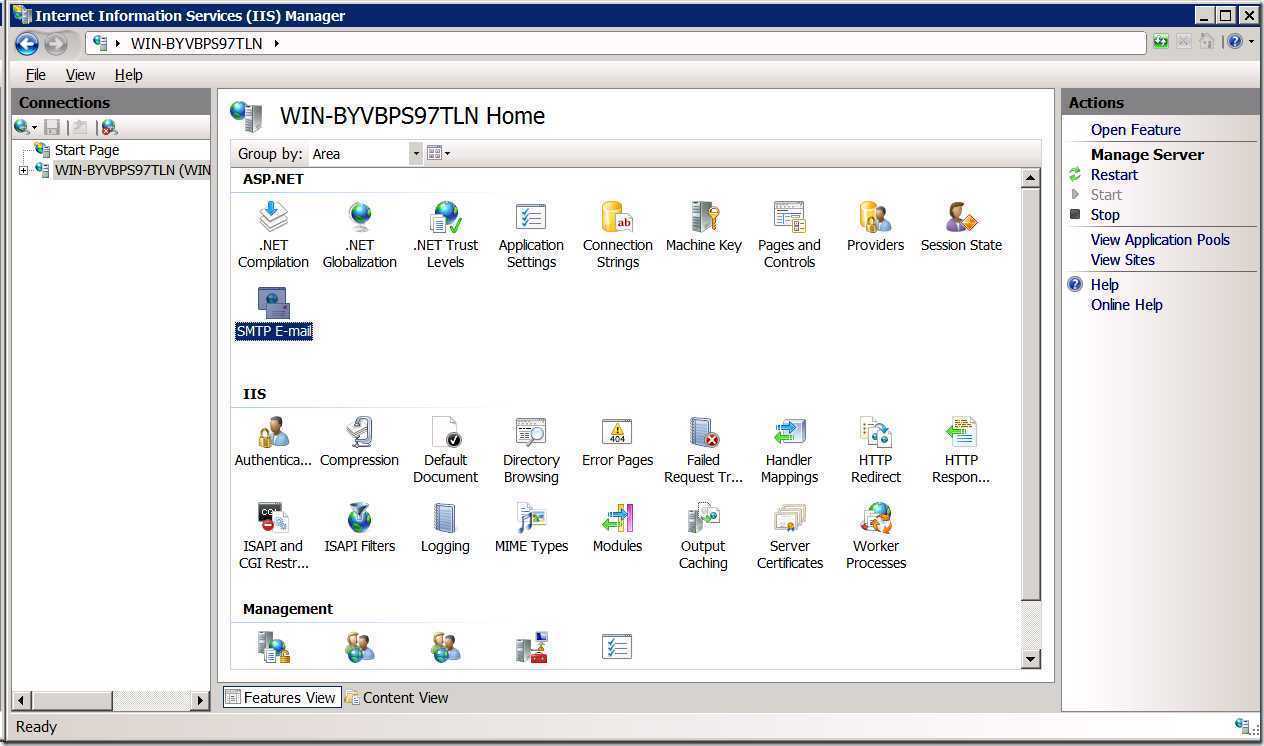Switch to Content View tab

click(x=397, y=697)
